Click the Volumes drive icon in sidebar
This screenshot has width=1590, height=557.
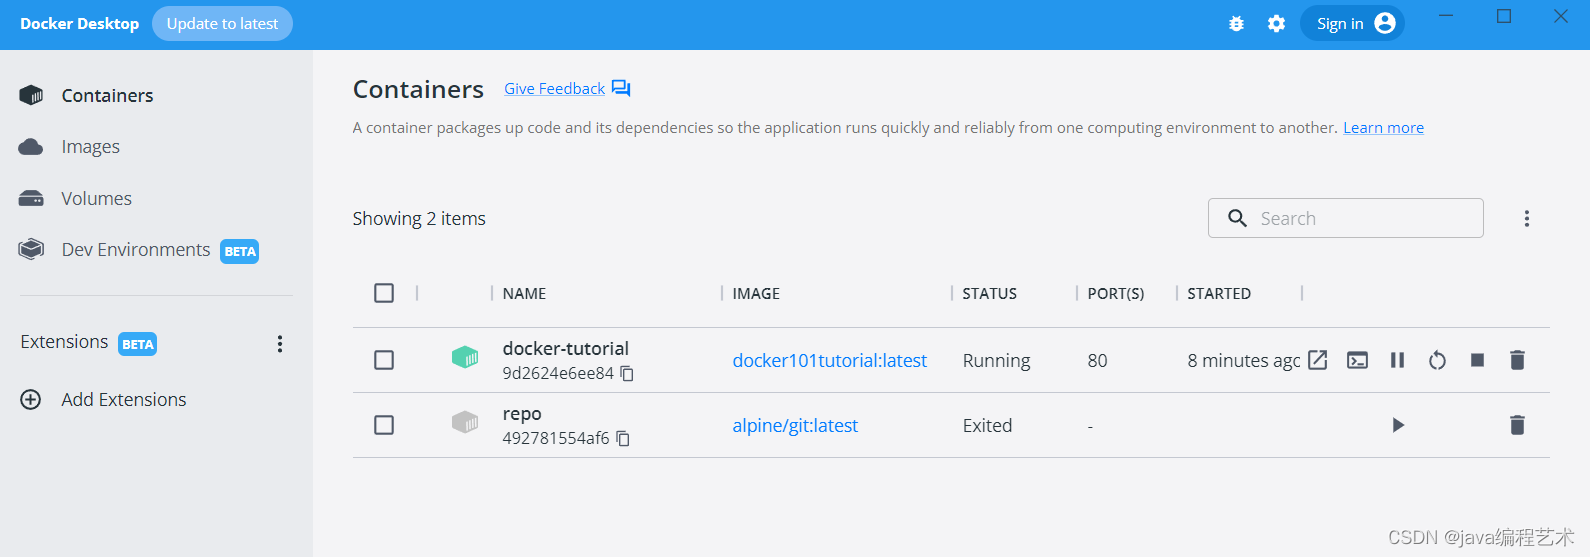coord(31,198)
